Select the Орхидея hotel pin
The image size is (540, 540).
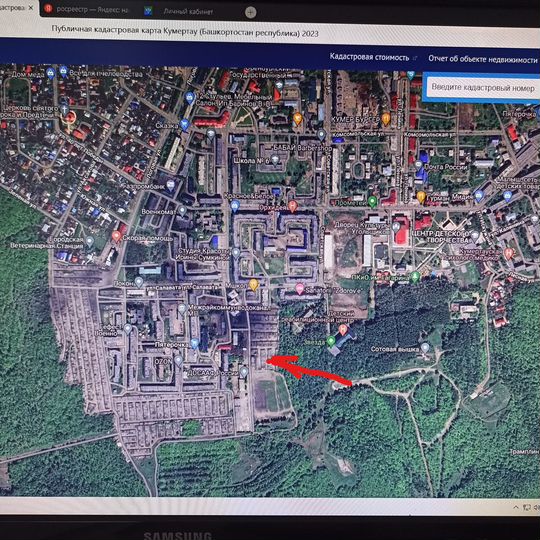point(293,206)
